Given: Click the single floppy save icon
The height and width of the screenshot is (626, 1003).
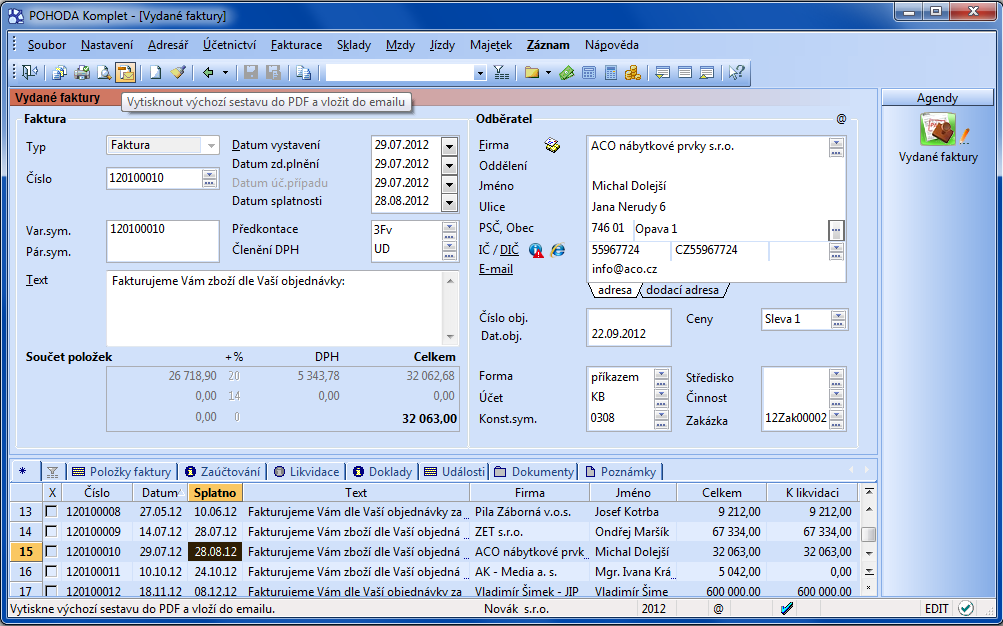Looking at the screenshot, I should pyautogui.click(x=251, y=73).
